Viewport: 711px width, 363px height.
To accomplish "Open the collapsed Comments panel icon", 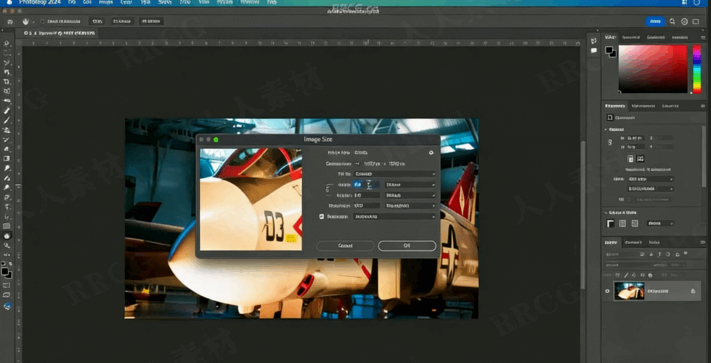I will [594, 51].
